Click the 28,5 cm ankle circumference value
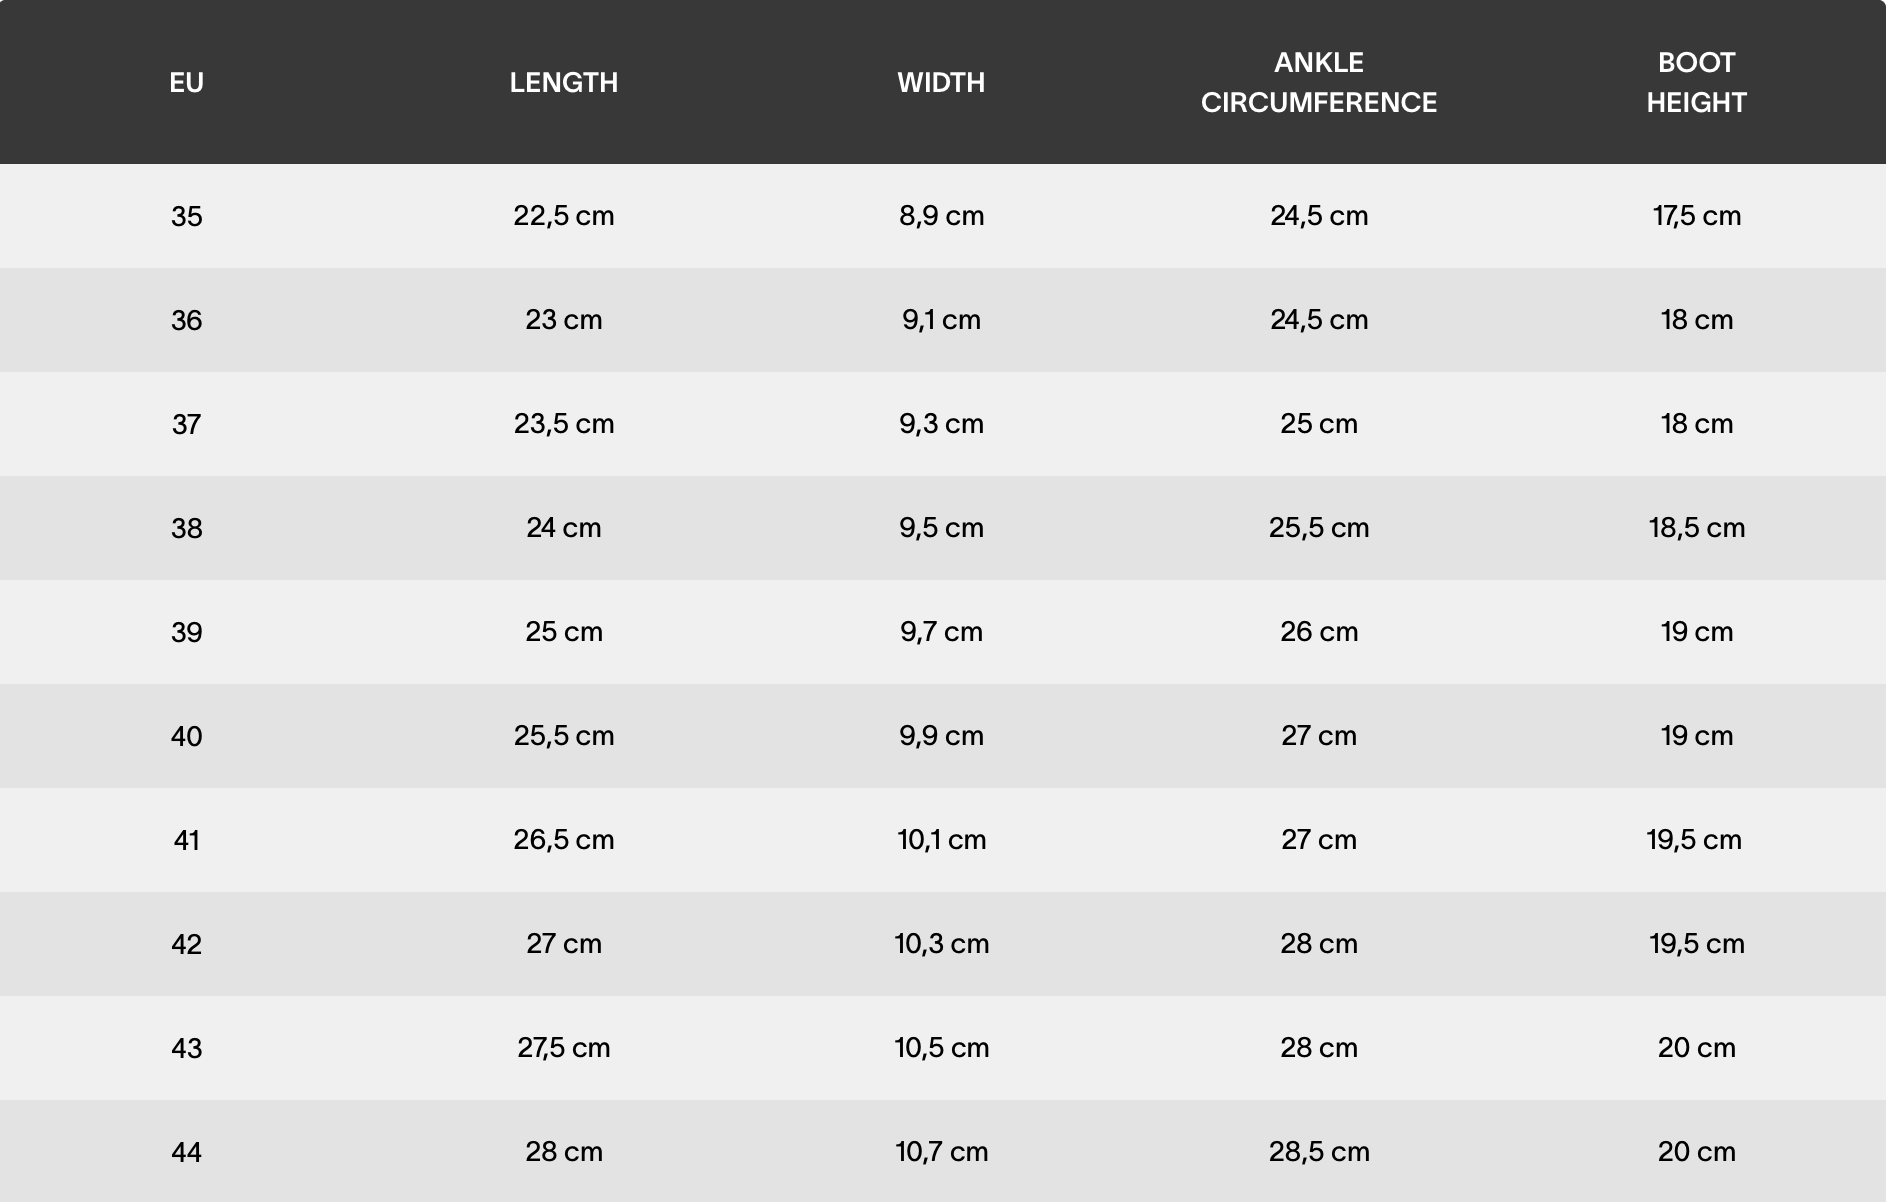Viewport: 1886px width, 1202px height. pyautogui.click(x=1318, y=1152)
